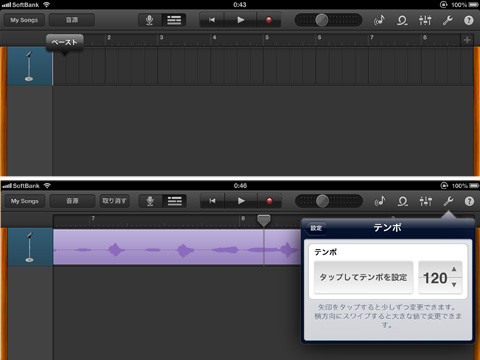Tap 音源 button in bottom screenshot
Screen dimensions: 480x360
click(72, 201)
